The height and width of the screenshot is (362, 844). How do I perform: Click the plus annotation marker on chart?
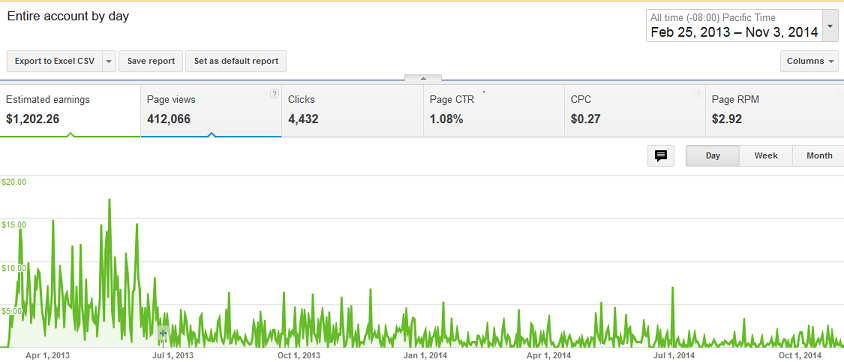[x=163, y=333]
